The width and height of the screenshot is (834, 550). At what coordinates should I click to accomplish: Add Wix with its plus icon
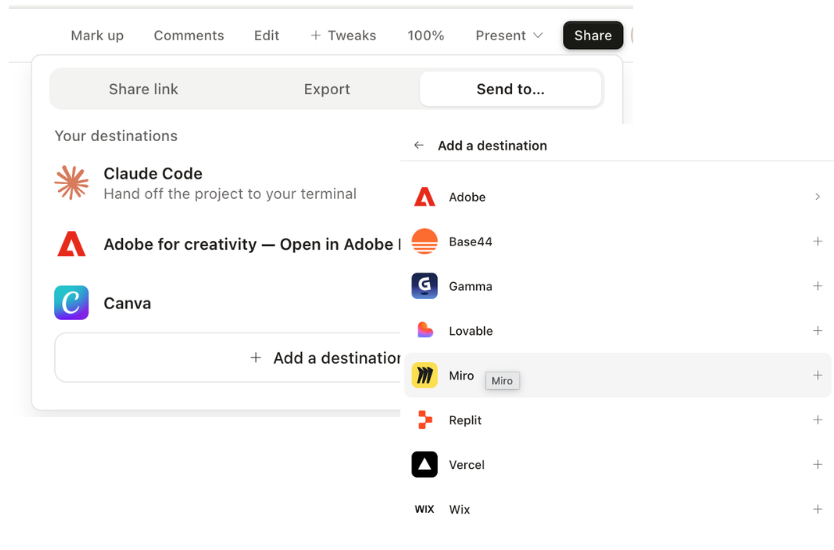click(818, 509)
